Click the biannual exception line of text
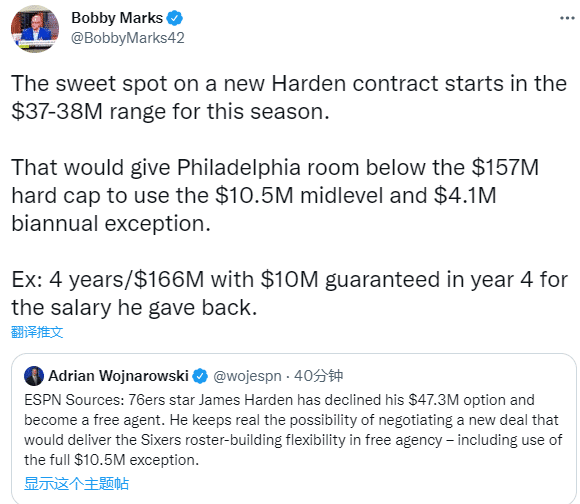 [111, 223]
